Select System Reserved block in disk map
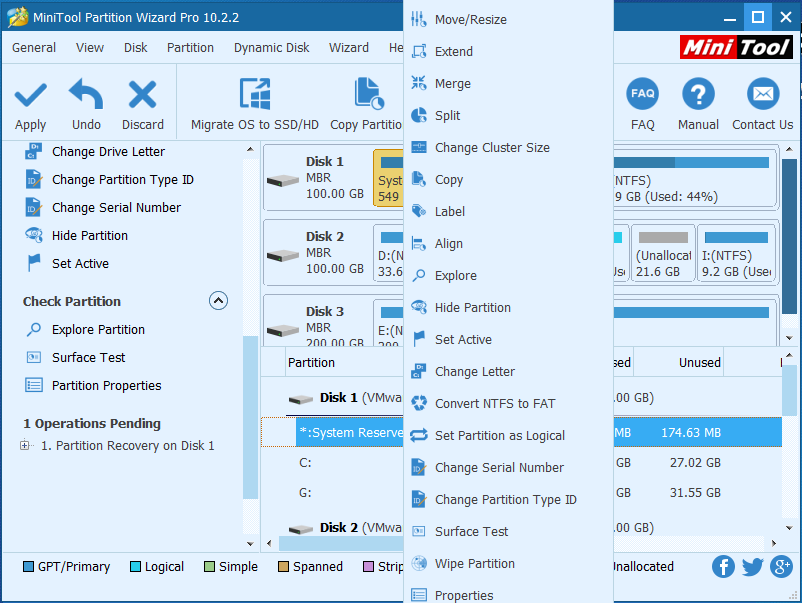Viewport: 802px width, 603px height. (389, 177)
